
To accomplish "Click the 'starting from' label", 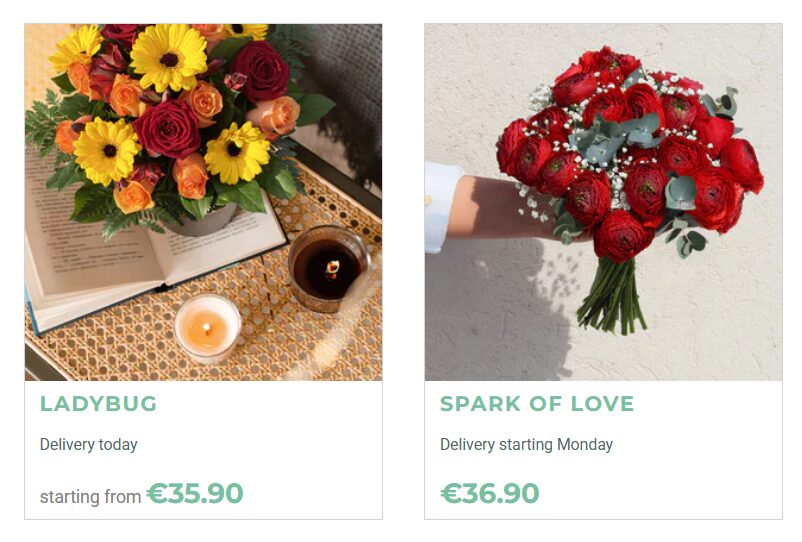I will pos(91,496).
